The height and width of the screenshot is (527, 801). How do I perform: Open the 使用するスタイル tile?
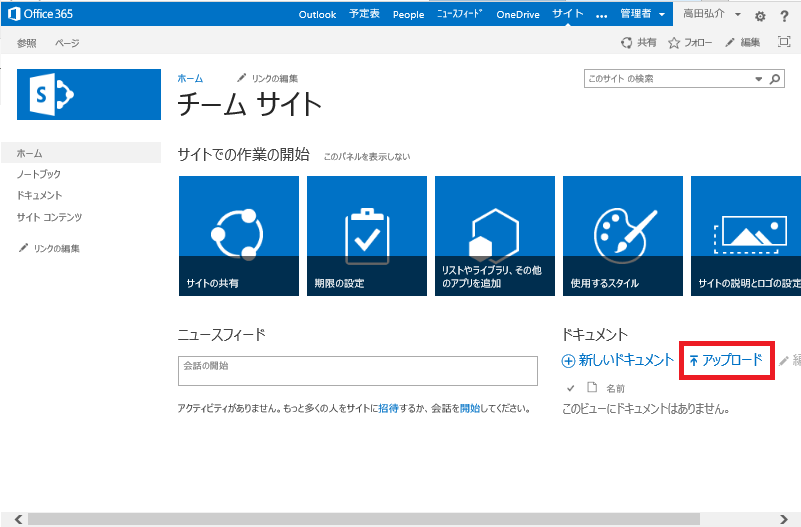[623, 236]
